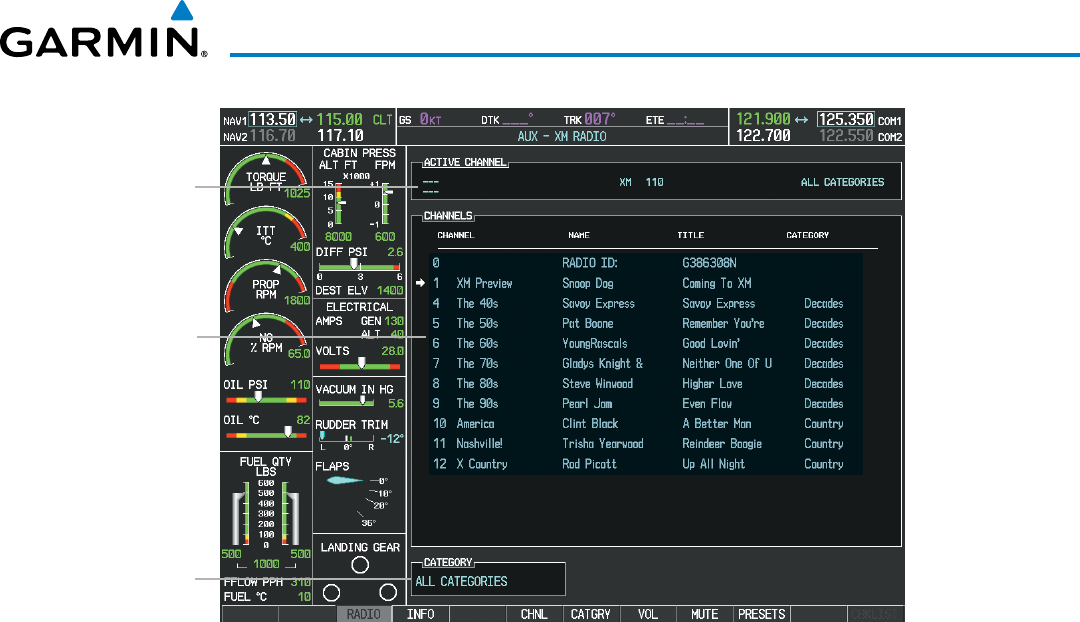This screenshot has width=1080, height=622.
Task: Click ALL CATEGORIES in the Active Channel box
Action: click(x=842, y=183)
